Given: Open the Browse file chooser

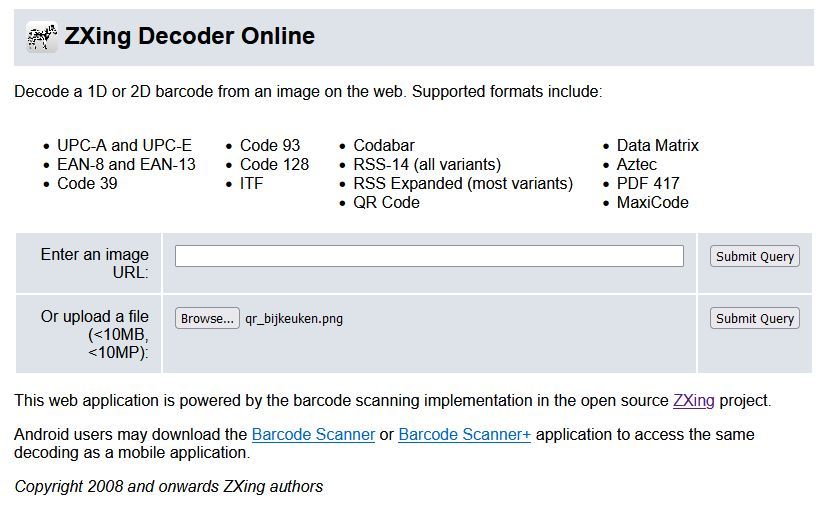Looking at the screenshot, I should click(207, 318).
